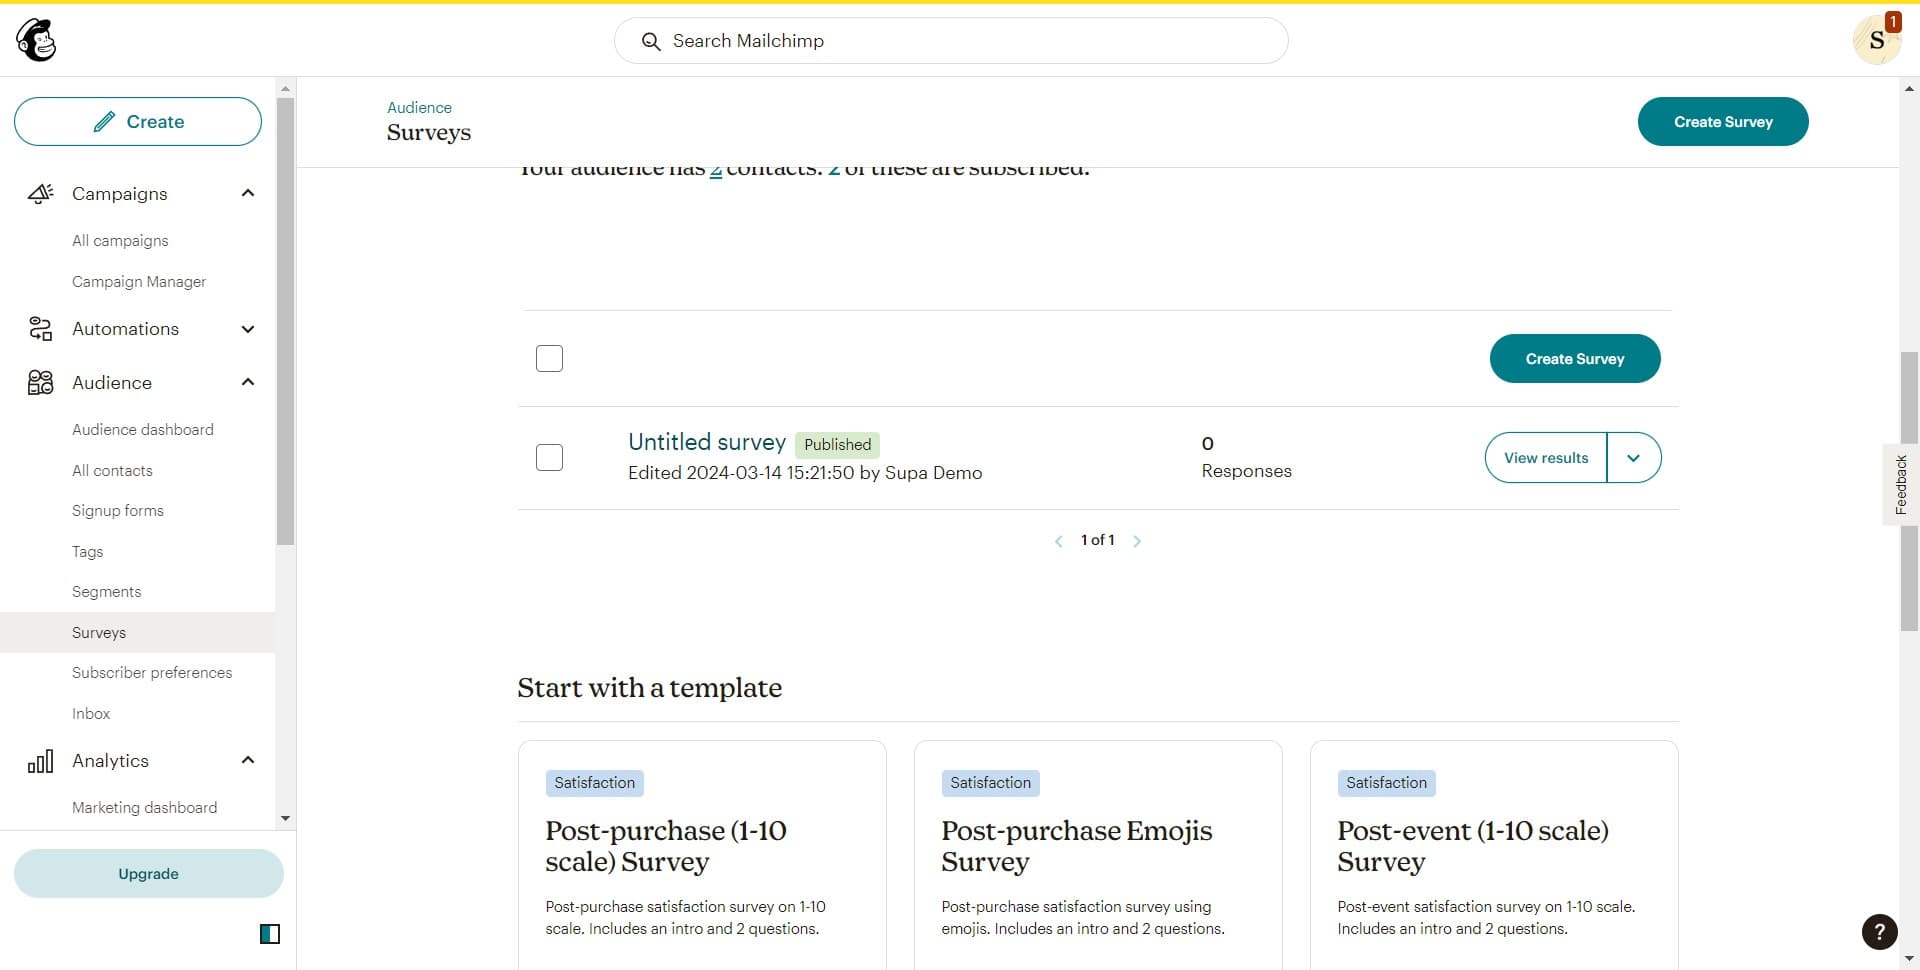Screen dimensions: 1920x970
Task: Open Signup forms from the sidebar
Action: point(117,510)
